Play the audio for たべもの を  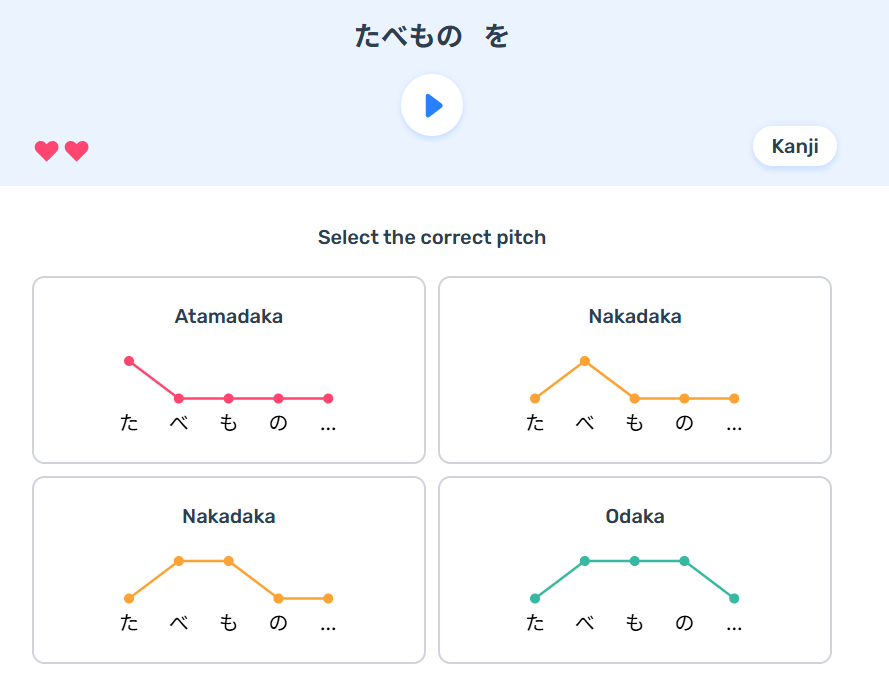pyautogui.click(x=432, y=105)
